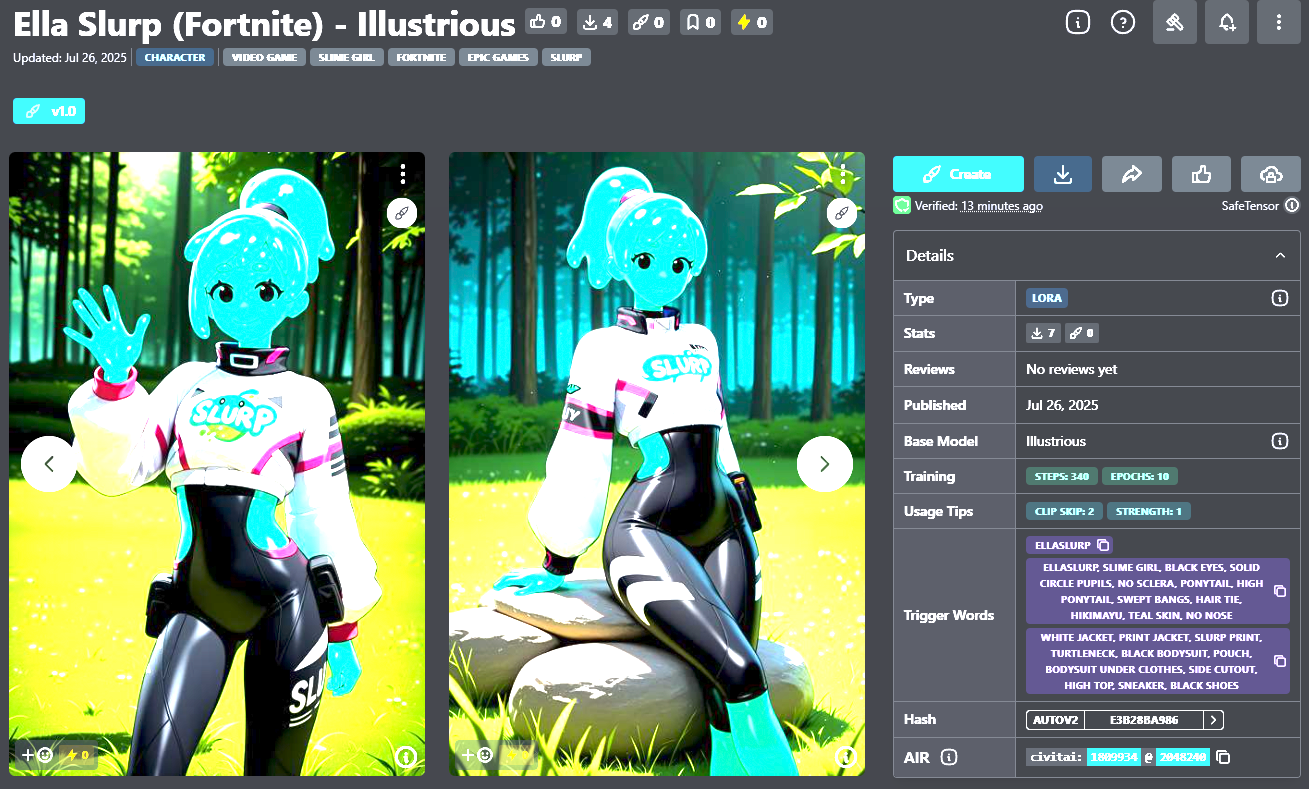Viewport: 1309px width, 789px height.
Task: Click the EPOCHS: 10 training badge
Action: tap(1141, 476)
